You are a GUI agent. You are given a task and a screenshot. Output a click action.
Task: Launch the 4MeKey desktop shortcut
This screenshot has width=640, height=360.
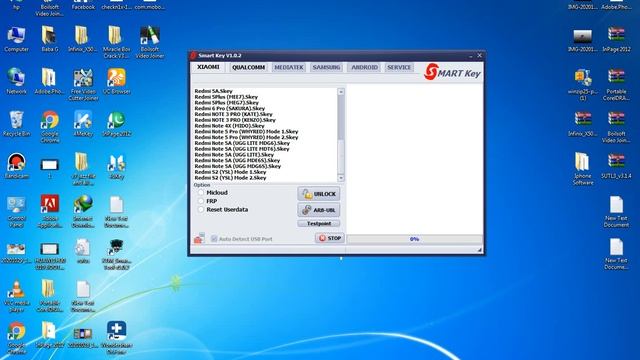[x=83, y=120]
